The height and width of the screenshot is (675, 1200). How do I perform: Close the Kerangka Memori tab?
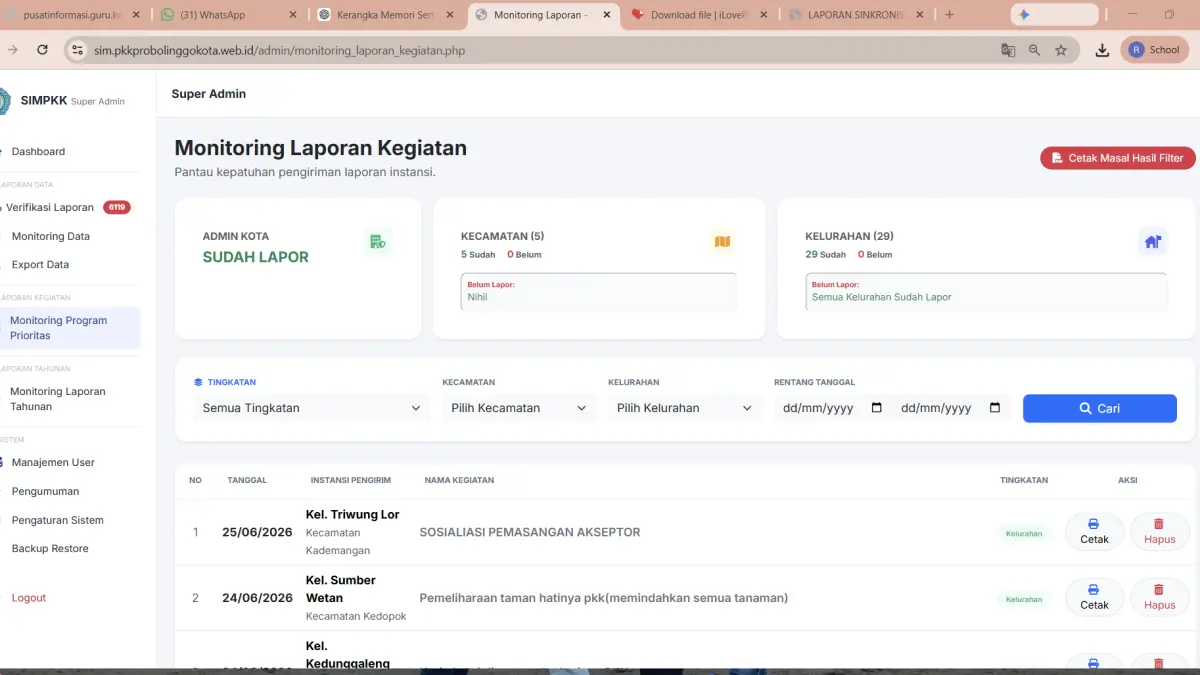click(449, 15)
